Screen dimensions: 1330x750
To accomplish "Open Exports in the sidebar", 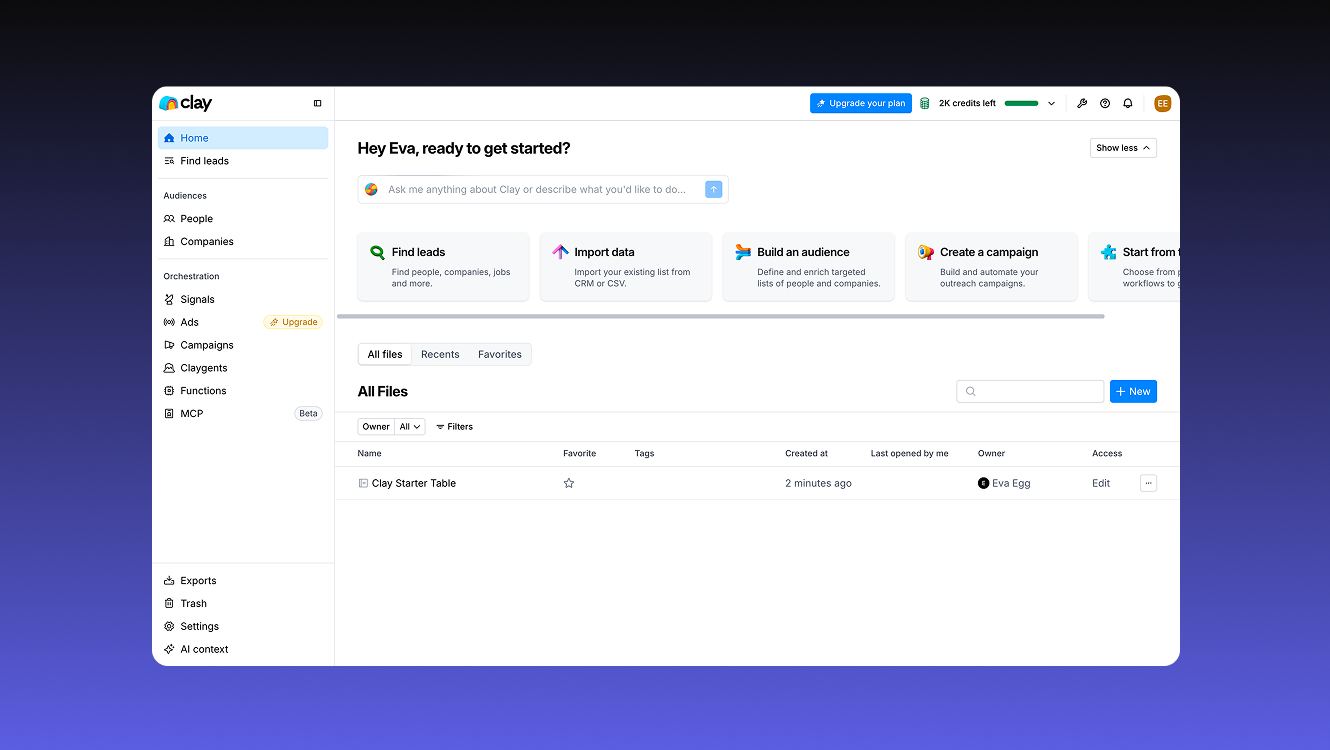I will (x=243, y=581).
